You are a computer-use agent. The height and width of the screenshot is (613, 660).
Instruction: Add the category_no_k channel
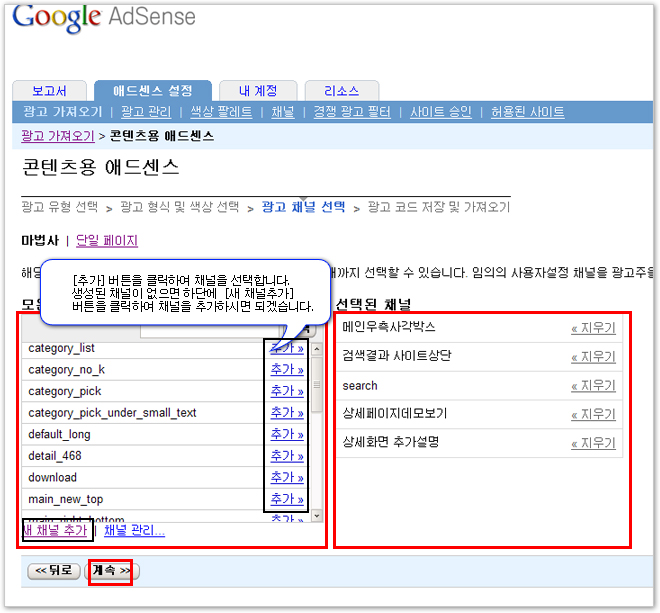pos(287,369)
